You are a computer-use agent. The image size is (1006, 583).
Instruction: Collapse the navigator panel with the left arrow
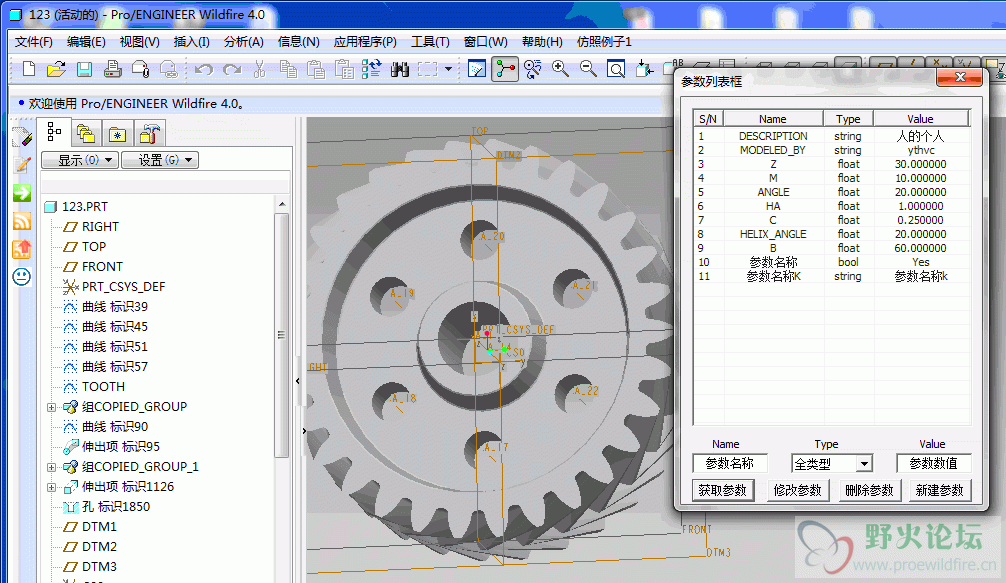pyautogui.click(x=298, y=381)
